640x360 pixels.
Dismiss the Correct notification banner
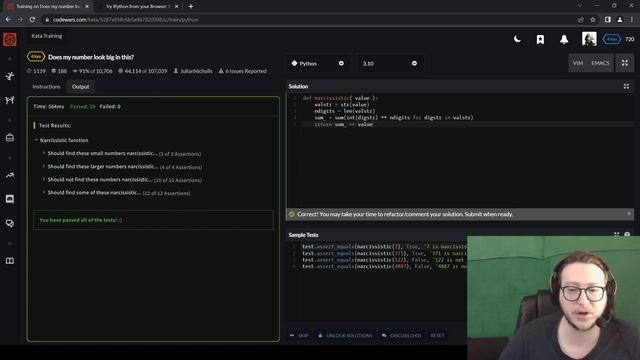[x=629, y=213]
